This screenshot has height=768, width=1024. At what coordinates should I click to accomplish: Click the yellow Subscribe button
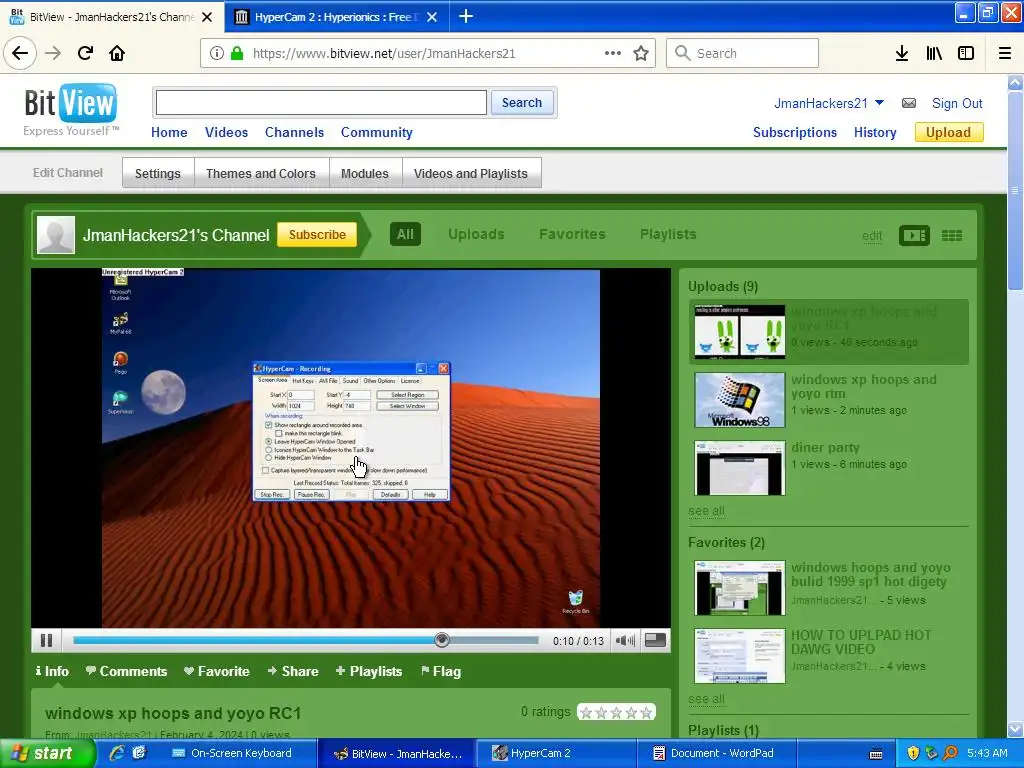pyautogui.click(x=317, y=234)
